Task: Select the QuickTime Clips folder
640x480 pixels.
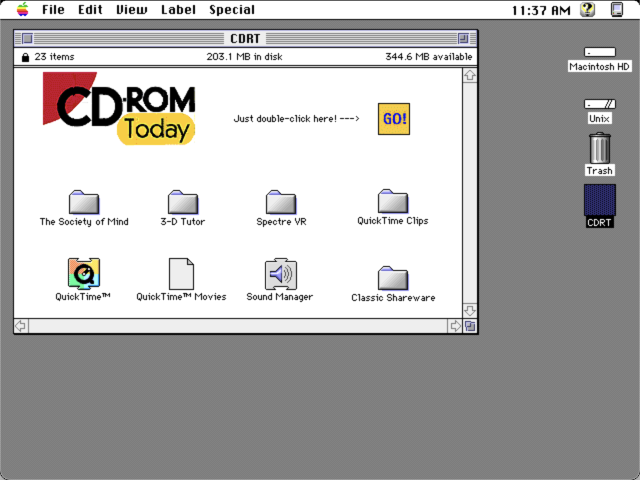Action: [393, 201]
